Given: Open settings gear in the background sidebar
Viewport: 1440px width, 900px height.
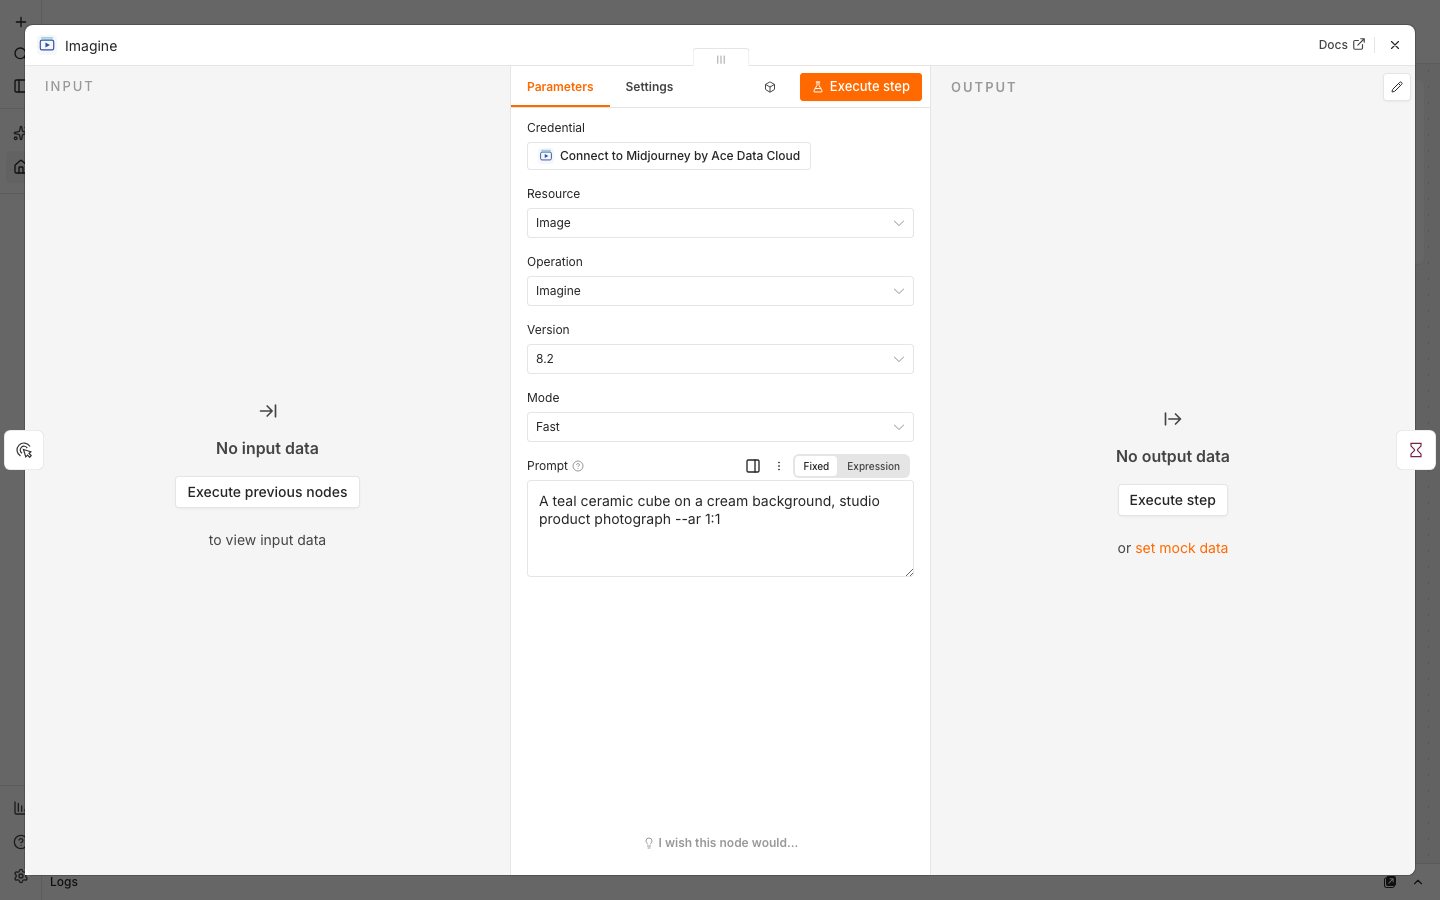Looking at the screenshot, I should point(20,876).
